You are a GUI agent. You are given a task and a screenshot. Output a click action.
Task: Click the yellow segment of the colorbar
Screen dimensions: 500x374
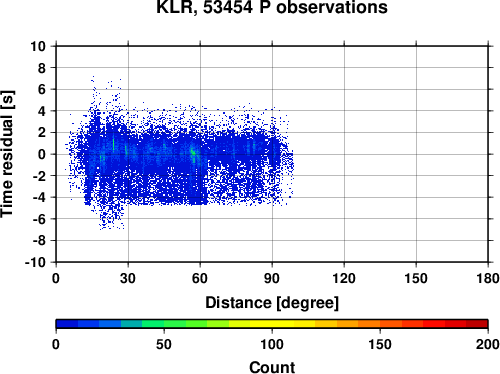tap(272, 324)
